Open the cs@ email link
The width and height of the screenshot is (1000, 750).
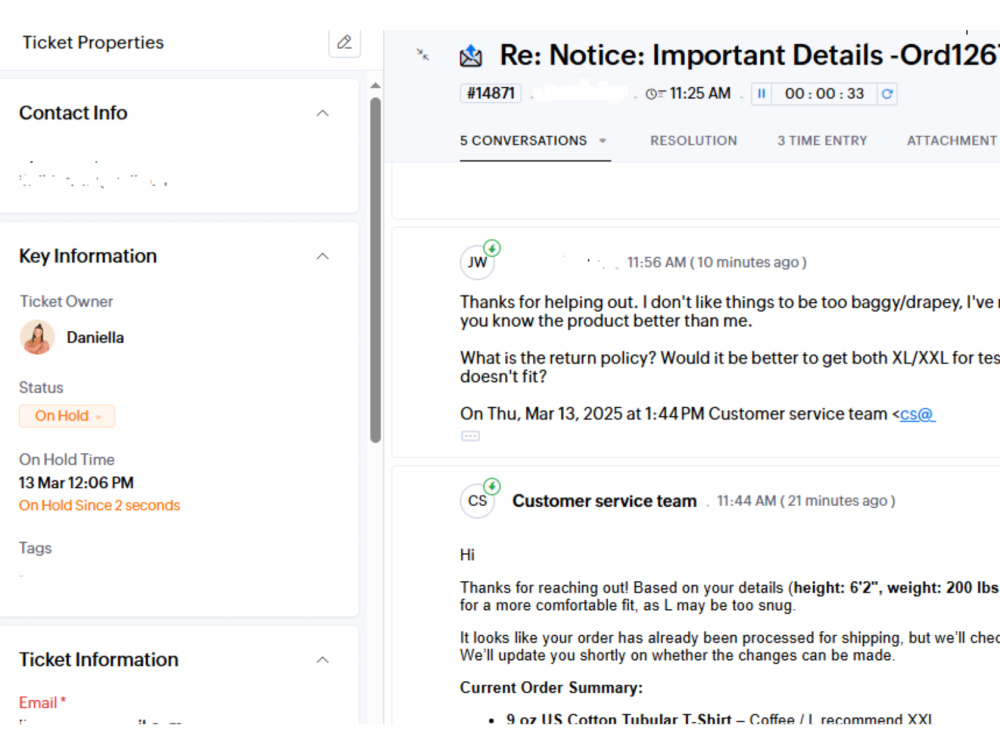coord(918,415)
